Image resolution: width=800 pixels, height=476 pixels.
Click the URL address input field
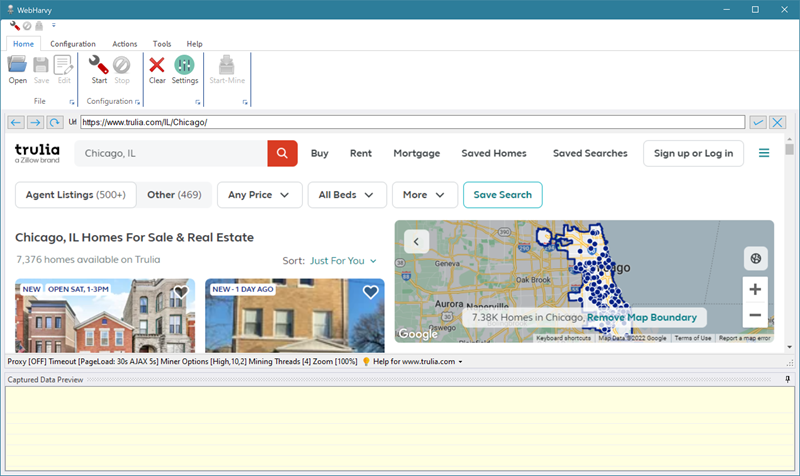[412, 122]
